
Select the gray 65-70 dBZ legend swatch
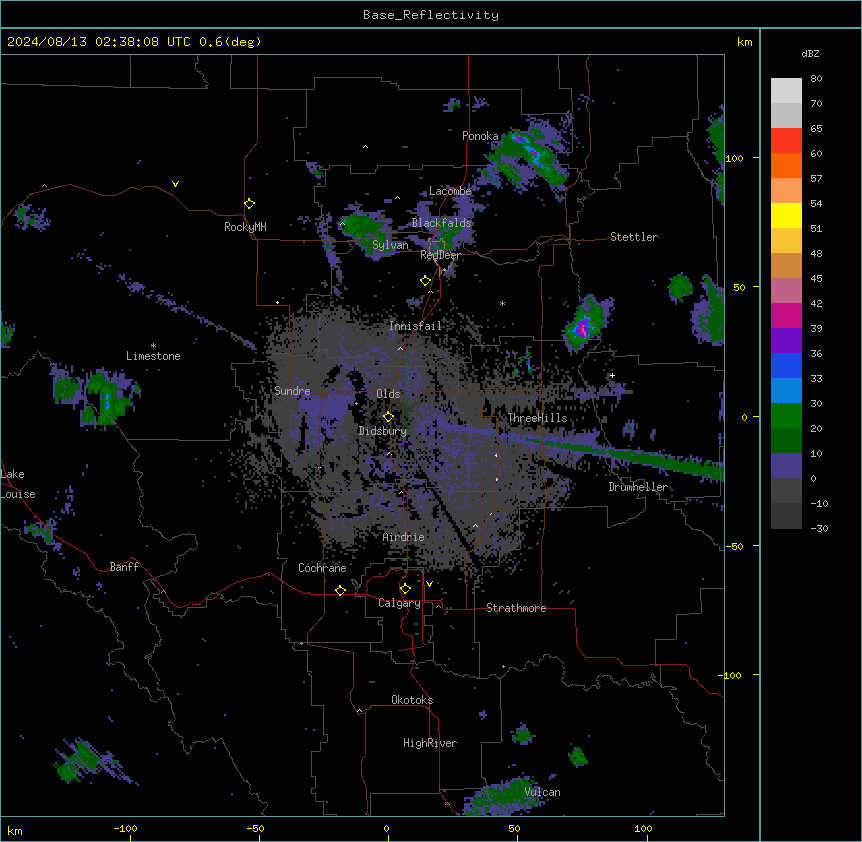(786, 115)
